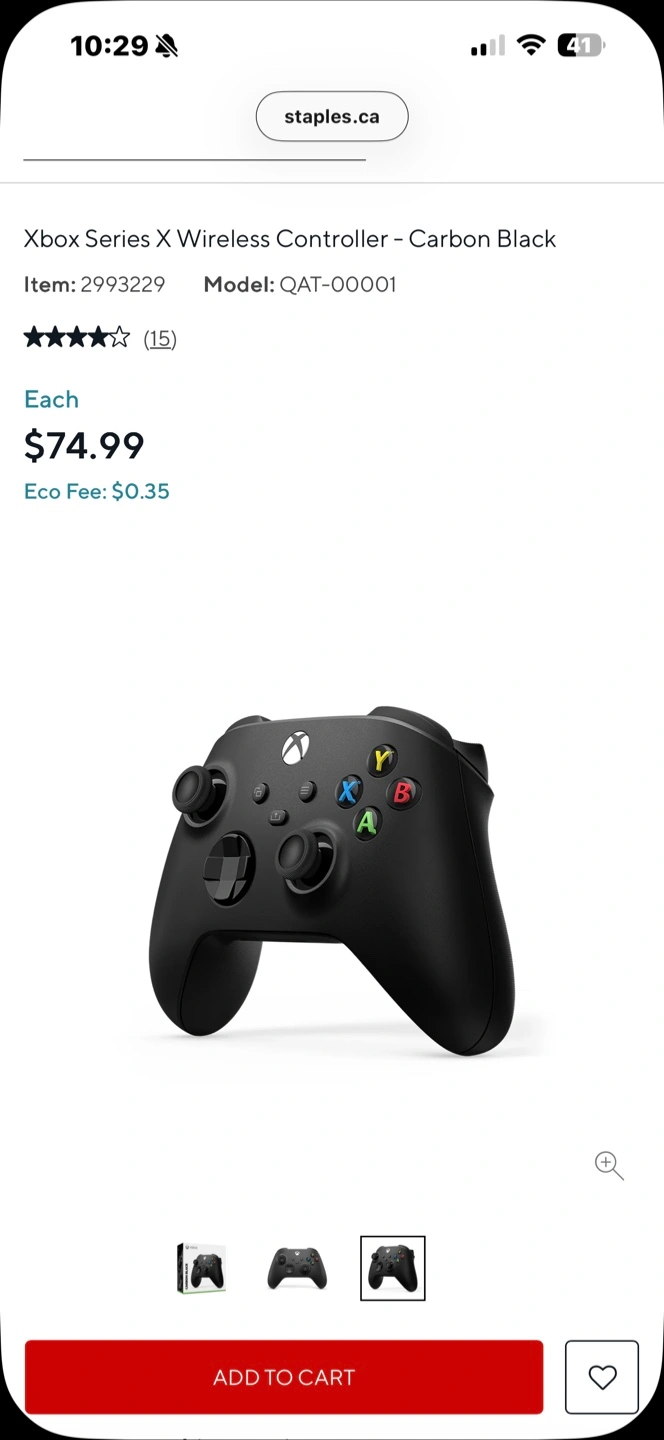This screenshot has height=1440, width=664.
Task: Add item to wishlist with heart icon
Action: 602,1377
